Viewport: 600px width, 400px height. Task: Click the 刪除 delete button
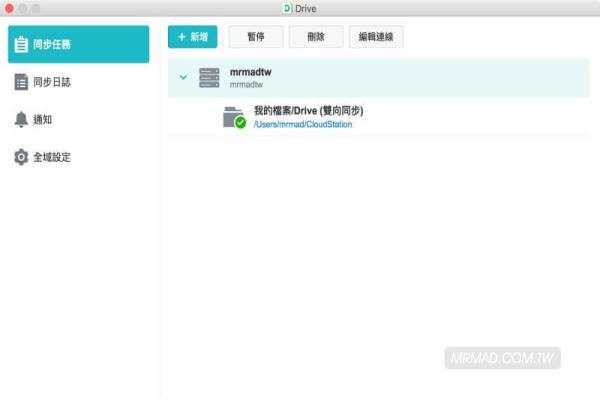pos(316,37)
